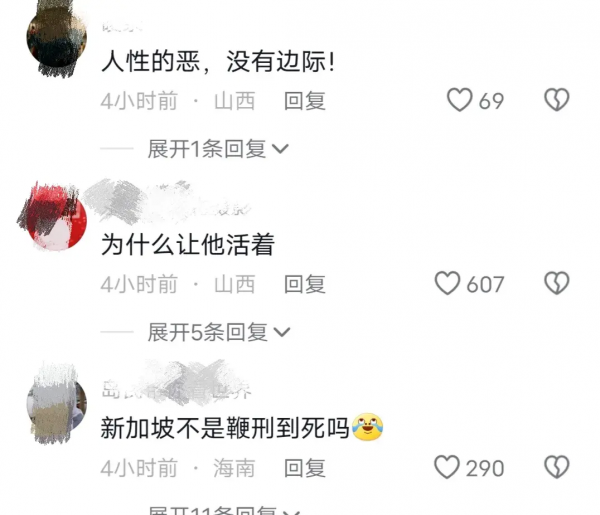
Task: Expand 展开5条回复 under second comment
Action: pos(219,332)
